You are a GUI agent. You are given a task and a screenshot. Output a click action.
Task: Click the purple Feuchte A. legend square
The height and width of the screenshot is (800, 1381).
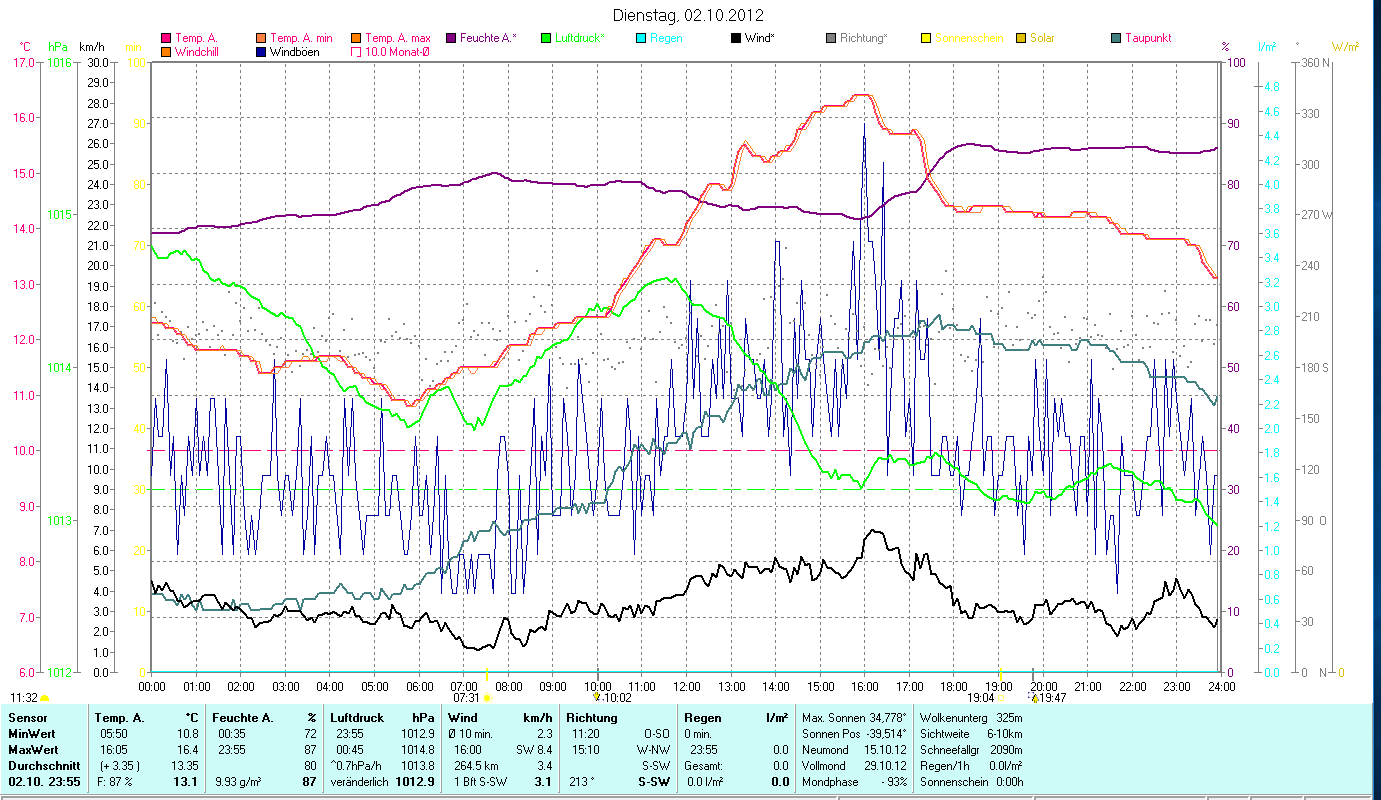point(451,38)
